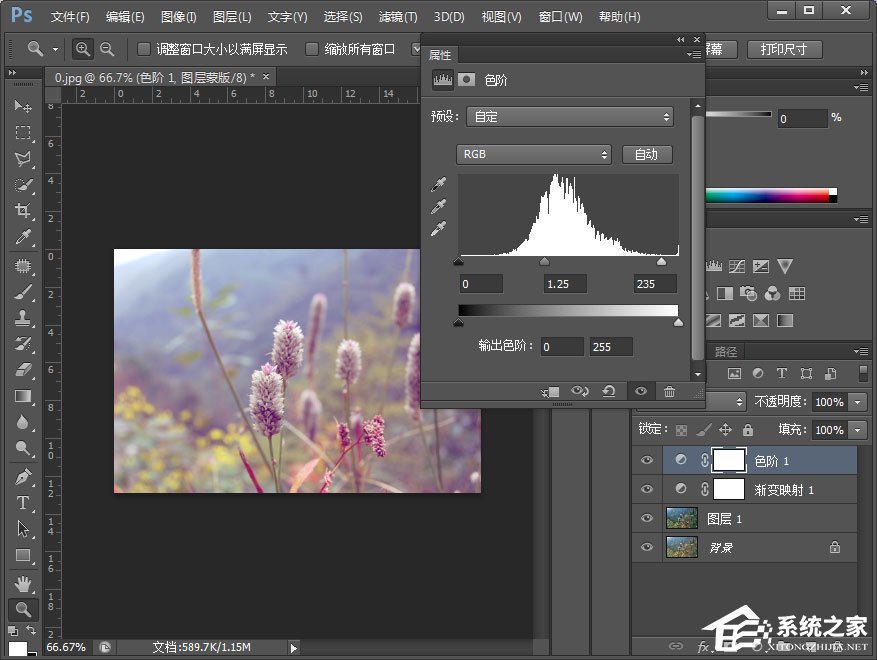Screen dimensions: 877x660
Task: Open the layer opacity dropdown arrow
Action: 858,402
